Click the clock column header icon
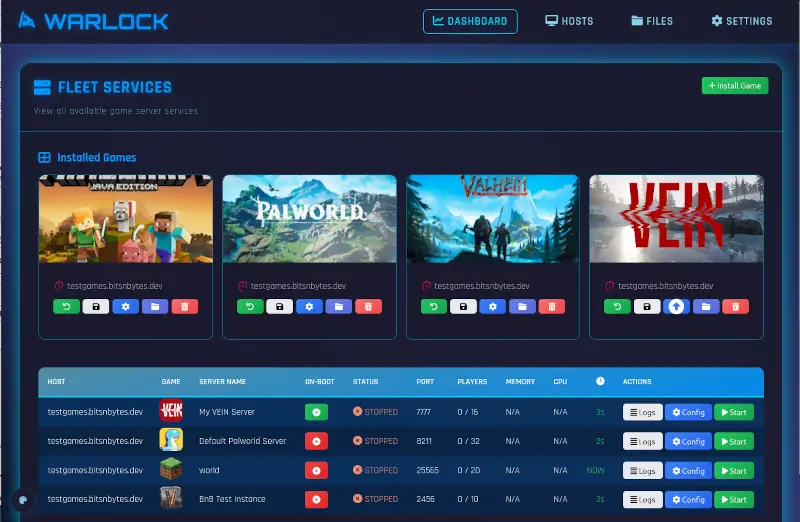Image resolution: width=800 pixels, height=522 pixels. coord(600,381)
